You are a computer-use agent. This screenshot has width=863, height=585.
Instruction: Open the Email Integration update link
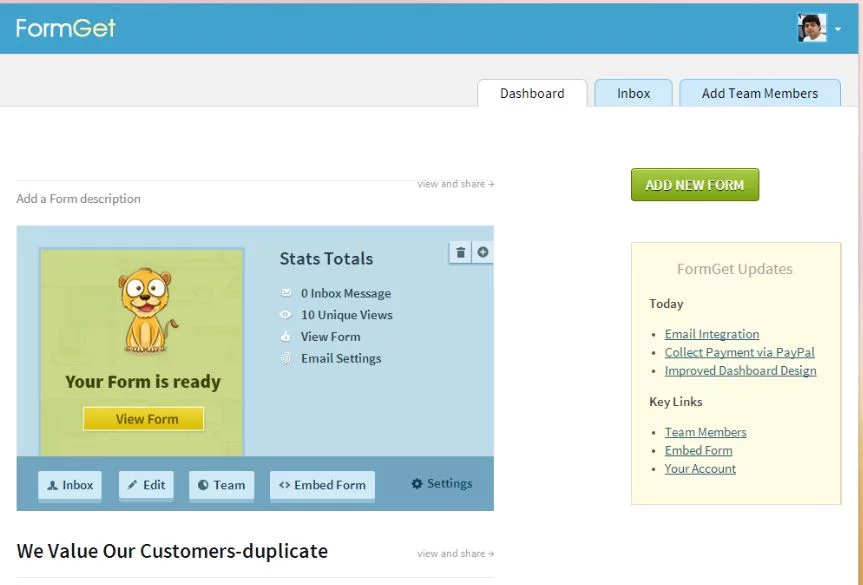pyautogui.click(x=711, y=334)
